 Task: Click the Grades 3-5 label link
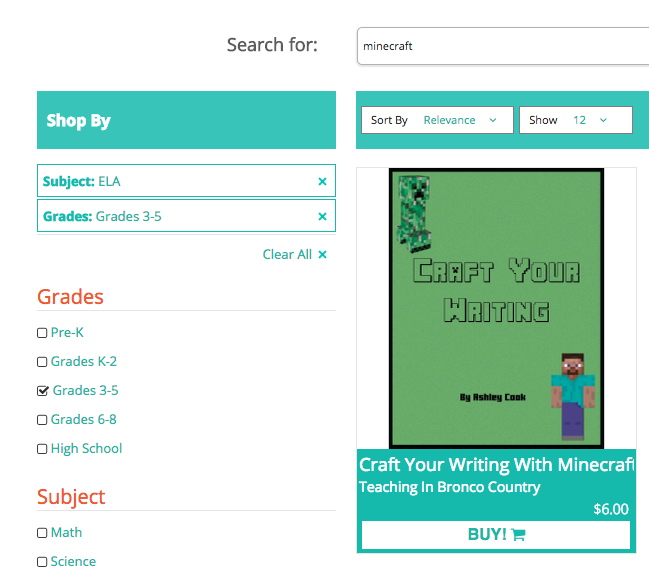(x=86, y=391)
